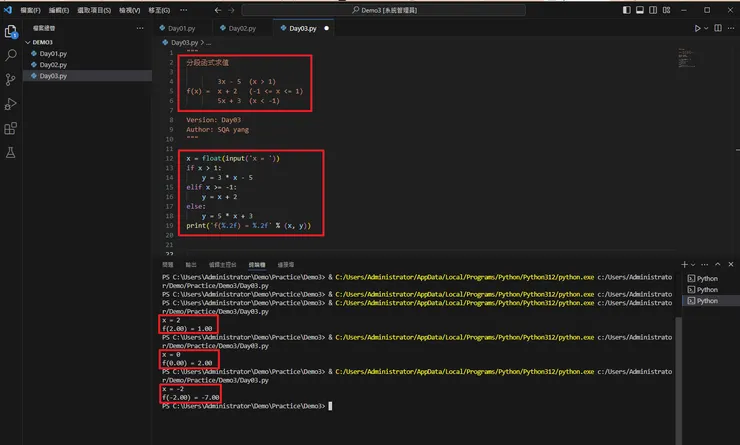Toggle the primary sidebar visibility
Screen dimensions: 740x445
(626, 9)
